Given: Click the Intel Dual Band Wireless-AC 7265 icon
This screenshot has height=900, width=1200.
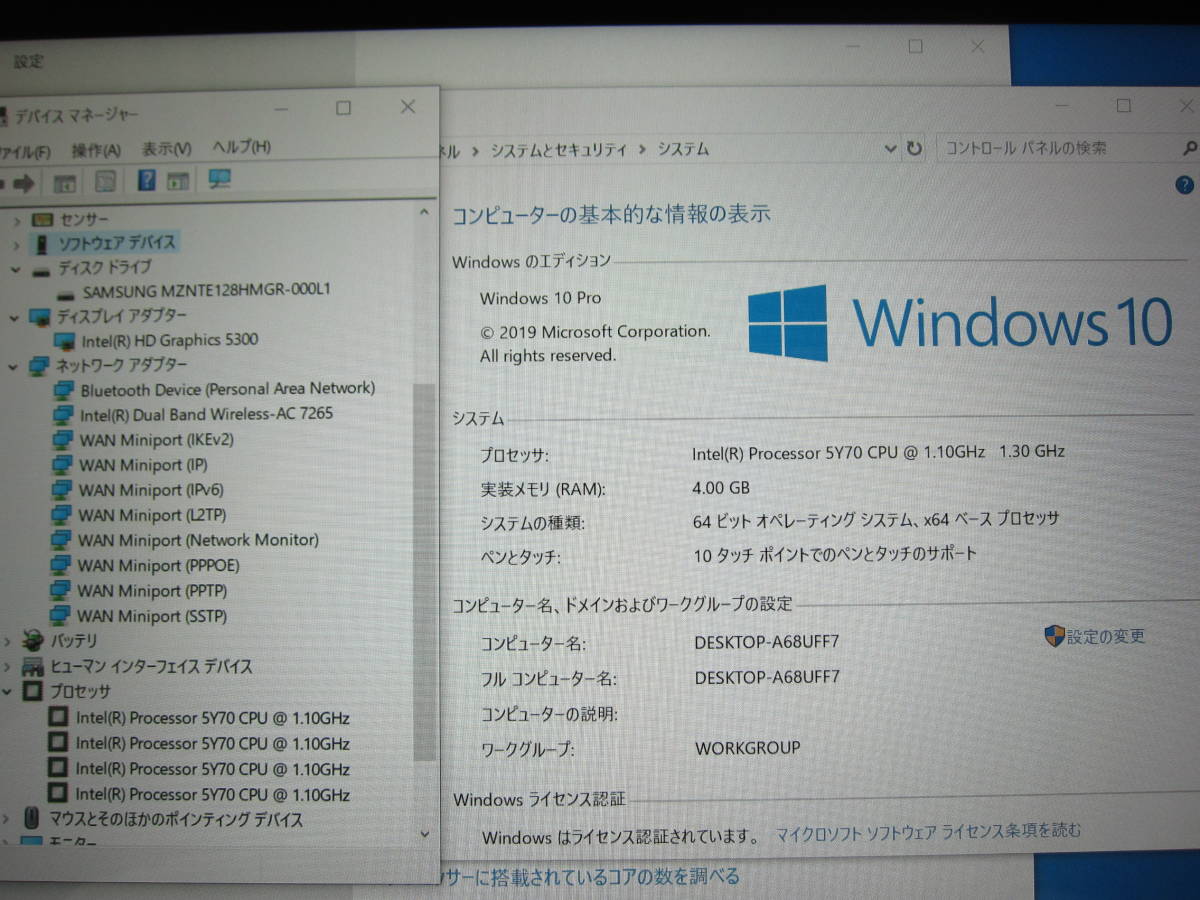Looking at the screenshot, I should click(63, 416).
